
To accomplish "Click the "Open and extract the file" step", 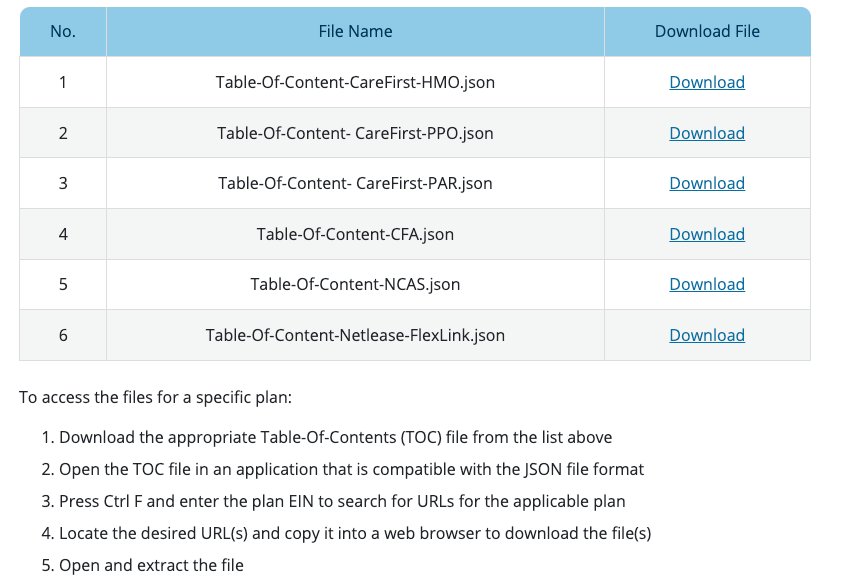I will (151, 565).
